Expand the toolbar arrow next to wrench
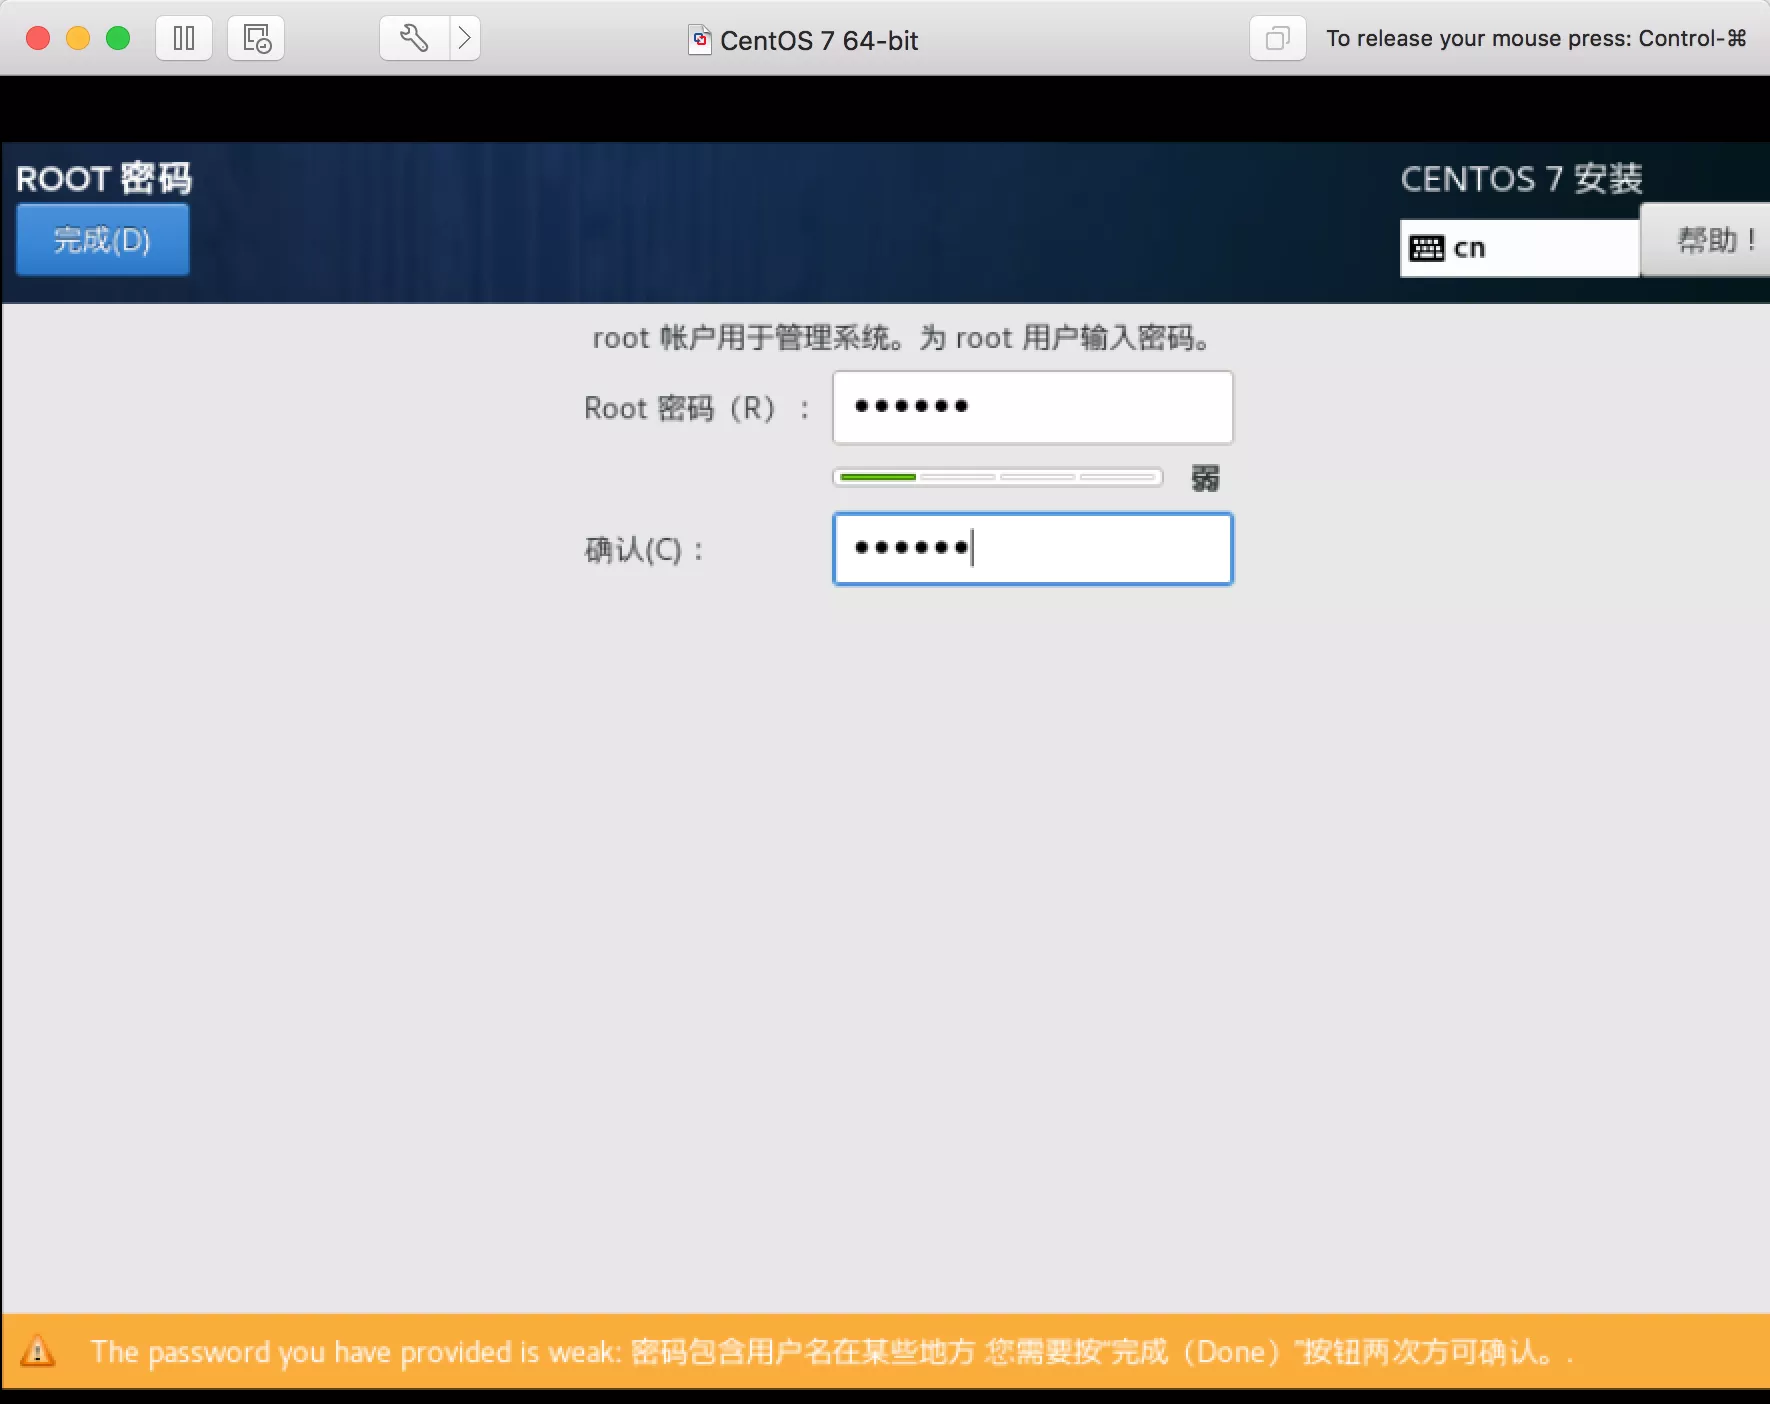Viewport: 1770px width, 1404px height. (465, 39)
